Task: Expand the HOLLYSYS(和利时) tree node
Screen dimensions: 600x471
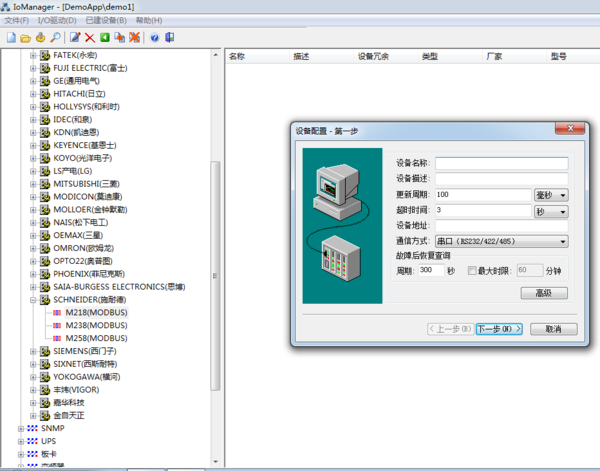Action: [x=33, y=107]
